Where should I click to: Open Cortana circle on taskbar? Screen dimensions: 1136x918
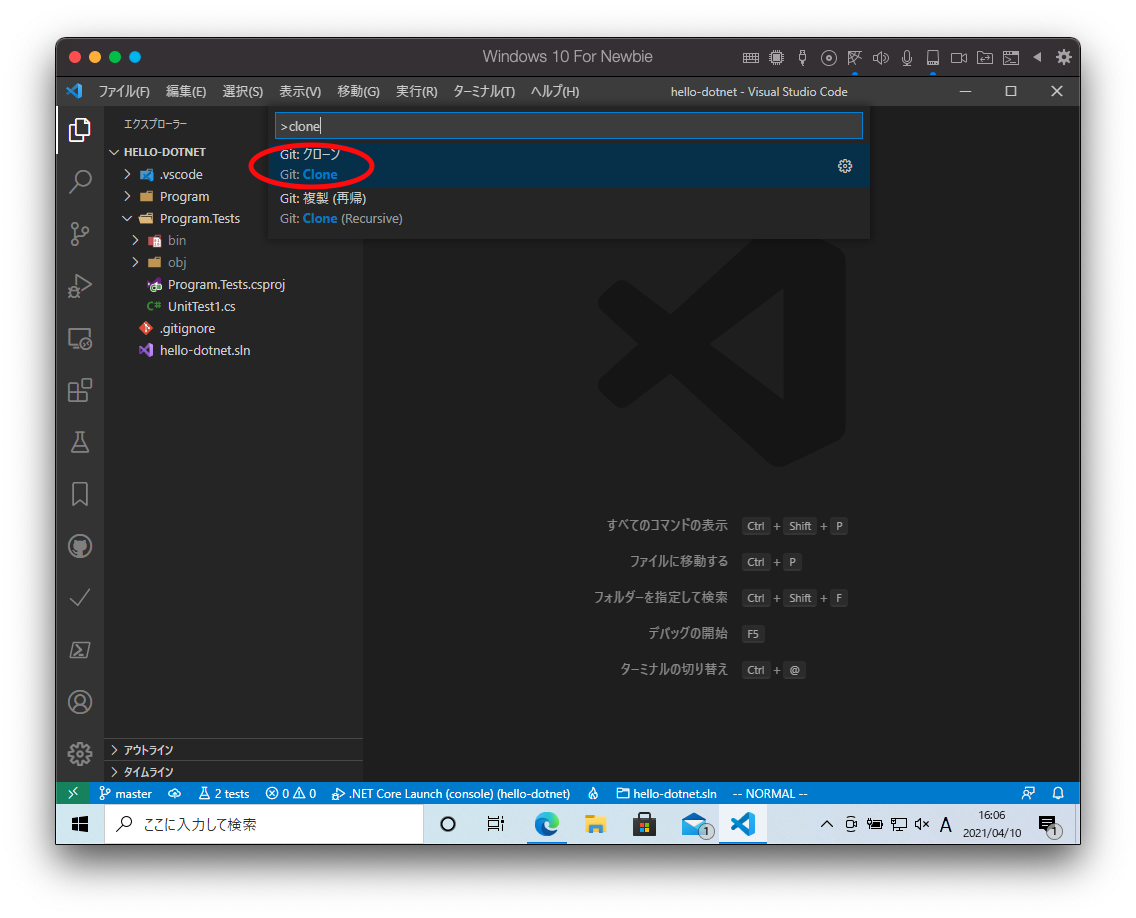[448, 824]
